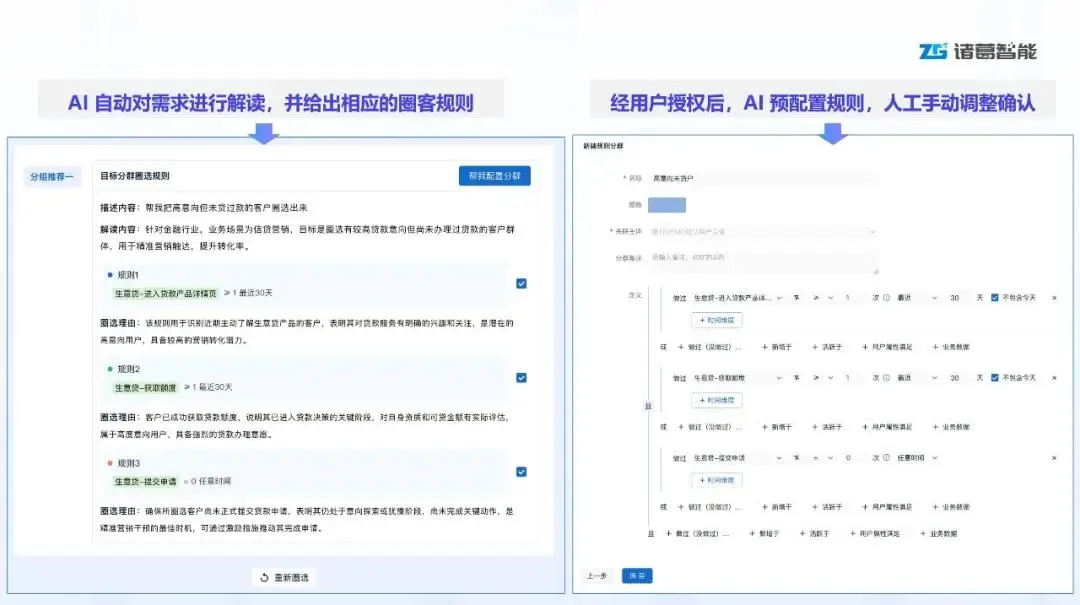Click 时间维度 add button under 生意贷-提交申请
The height and width of the screenshot is (605, 1080).
pyautogui.click(x=716, y=480)
